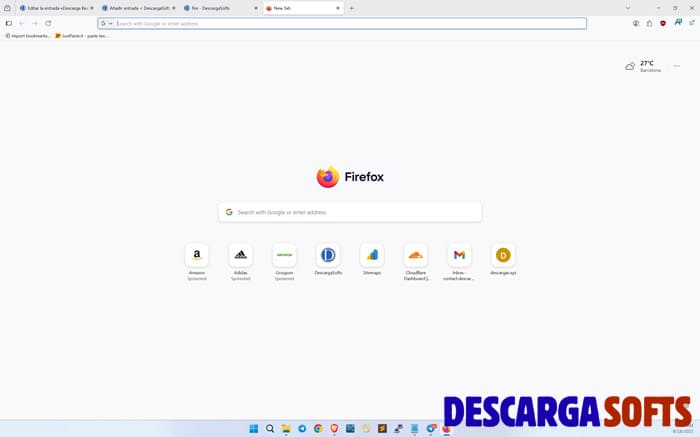Click the red shield extension icon
The height and width of the screenshot is (437, 700).
click(663, 23)
